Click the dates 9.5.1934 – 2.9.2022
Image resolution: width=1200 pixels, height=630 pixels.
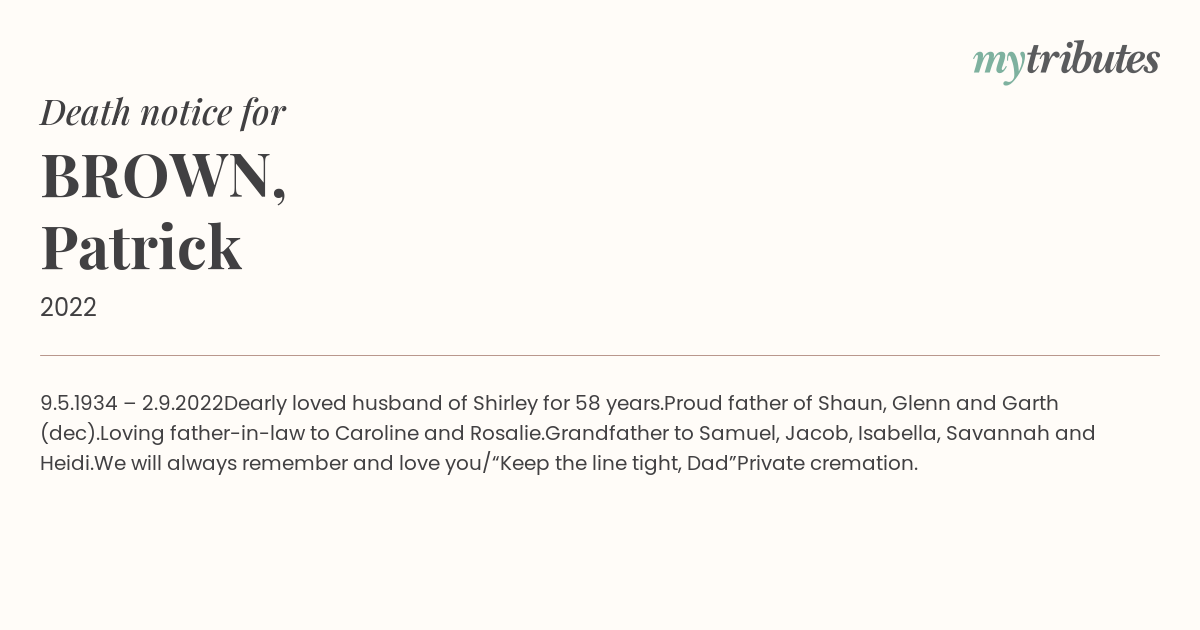click(132, 404)
